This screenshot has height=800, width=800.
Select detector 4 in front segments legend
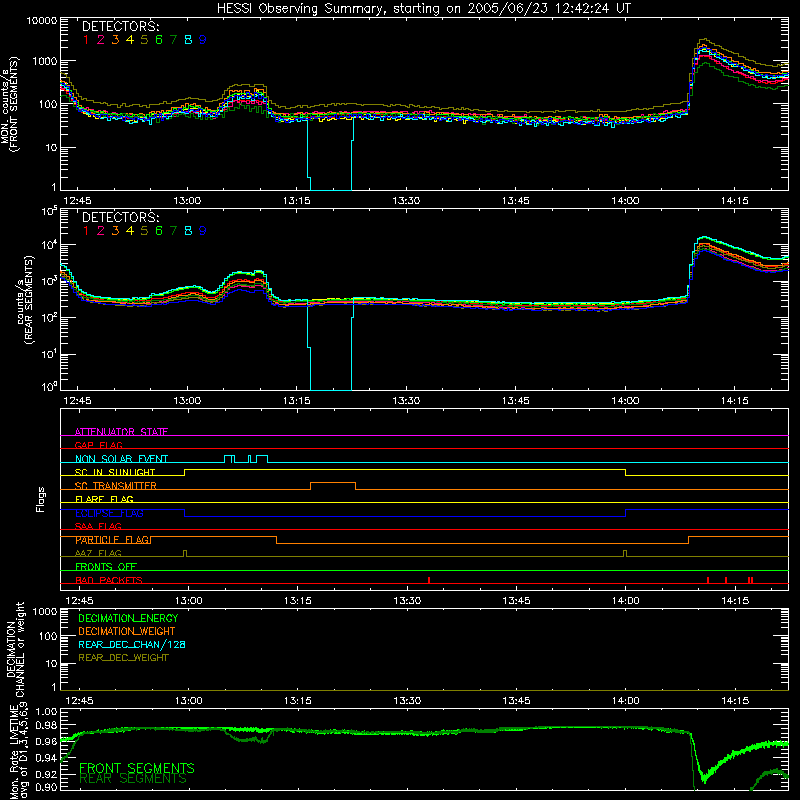[x=130, y=40]
